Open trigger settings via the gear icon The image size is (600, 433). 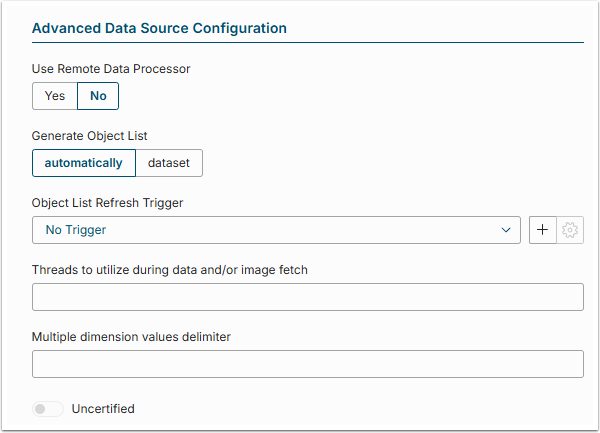point(570,230)
